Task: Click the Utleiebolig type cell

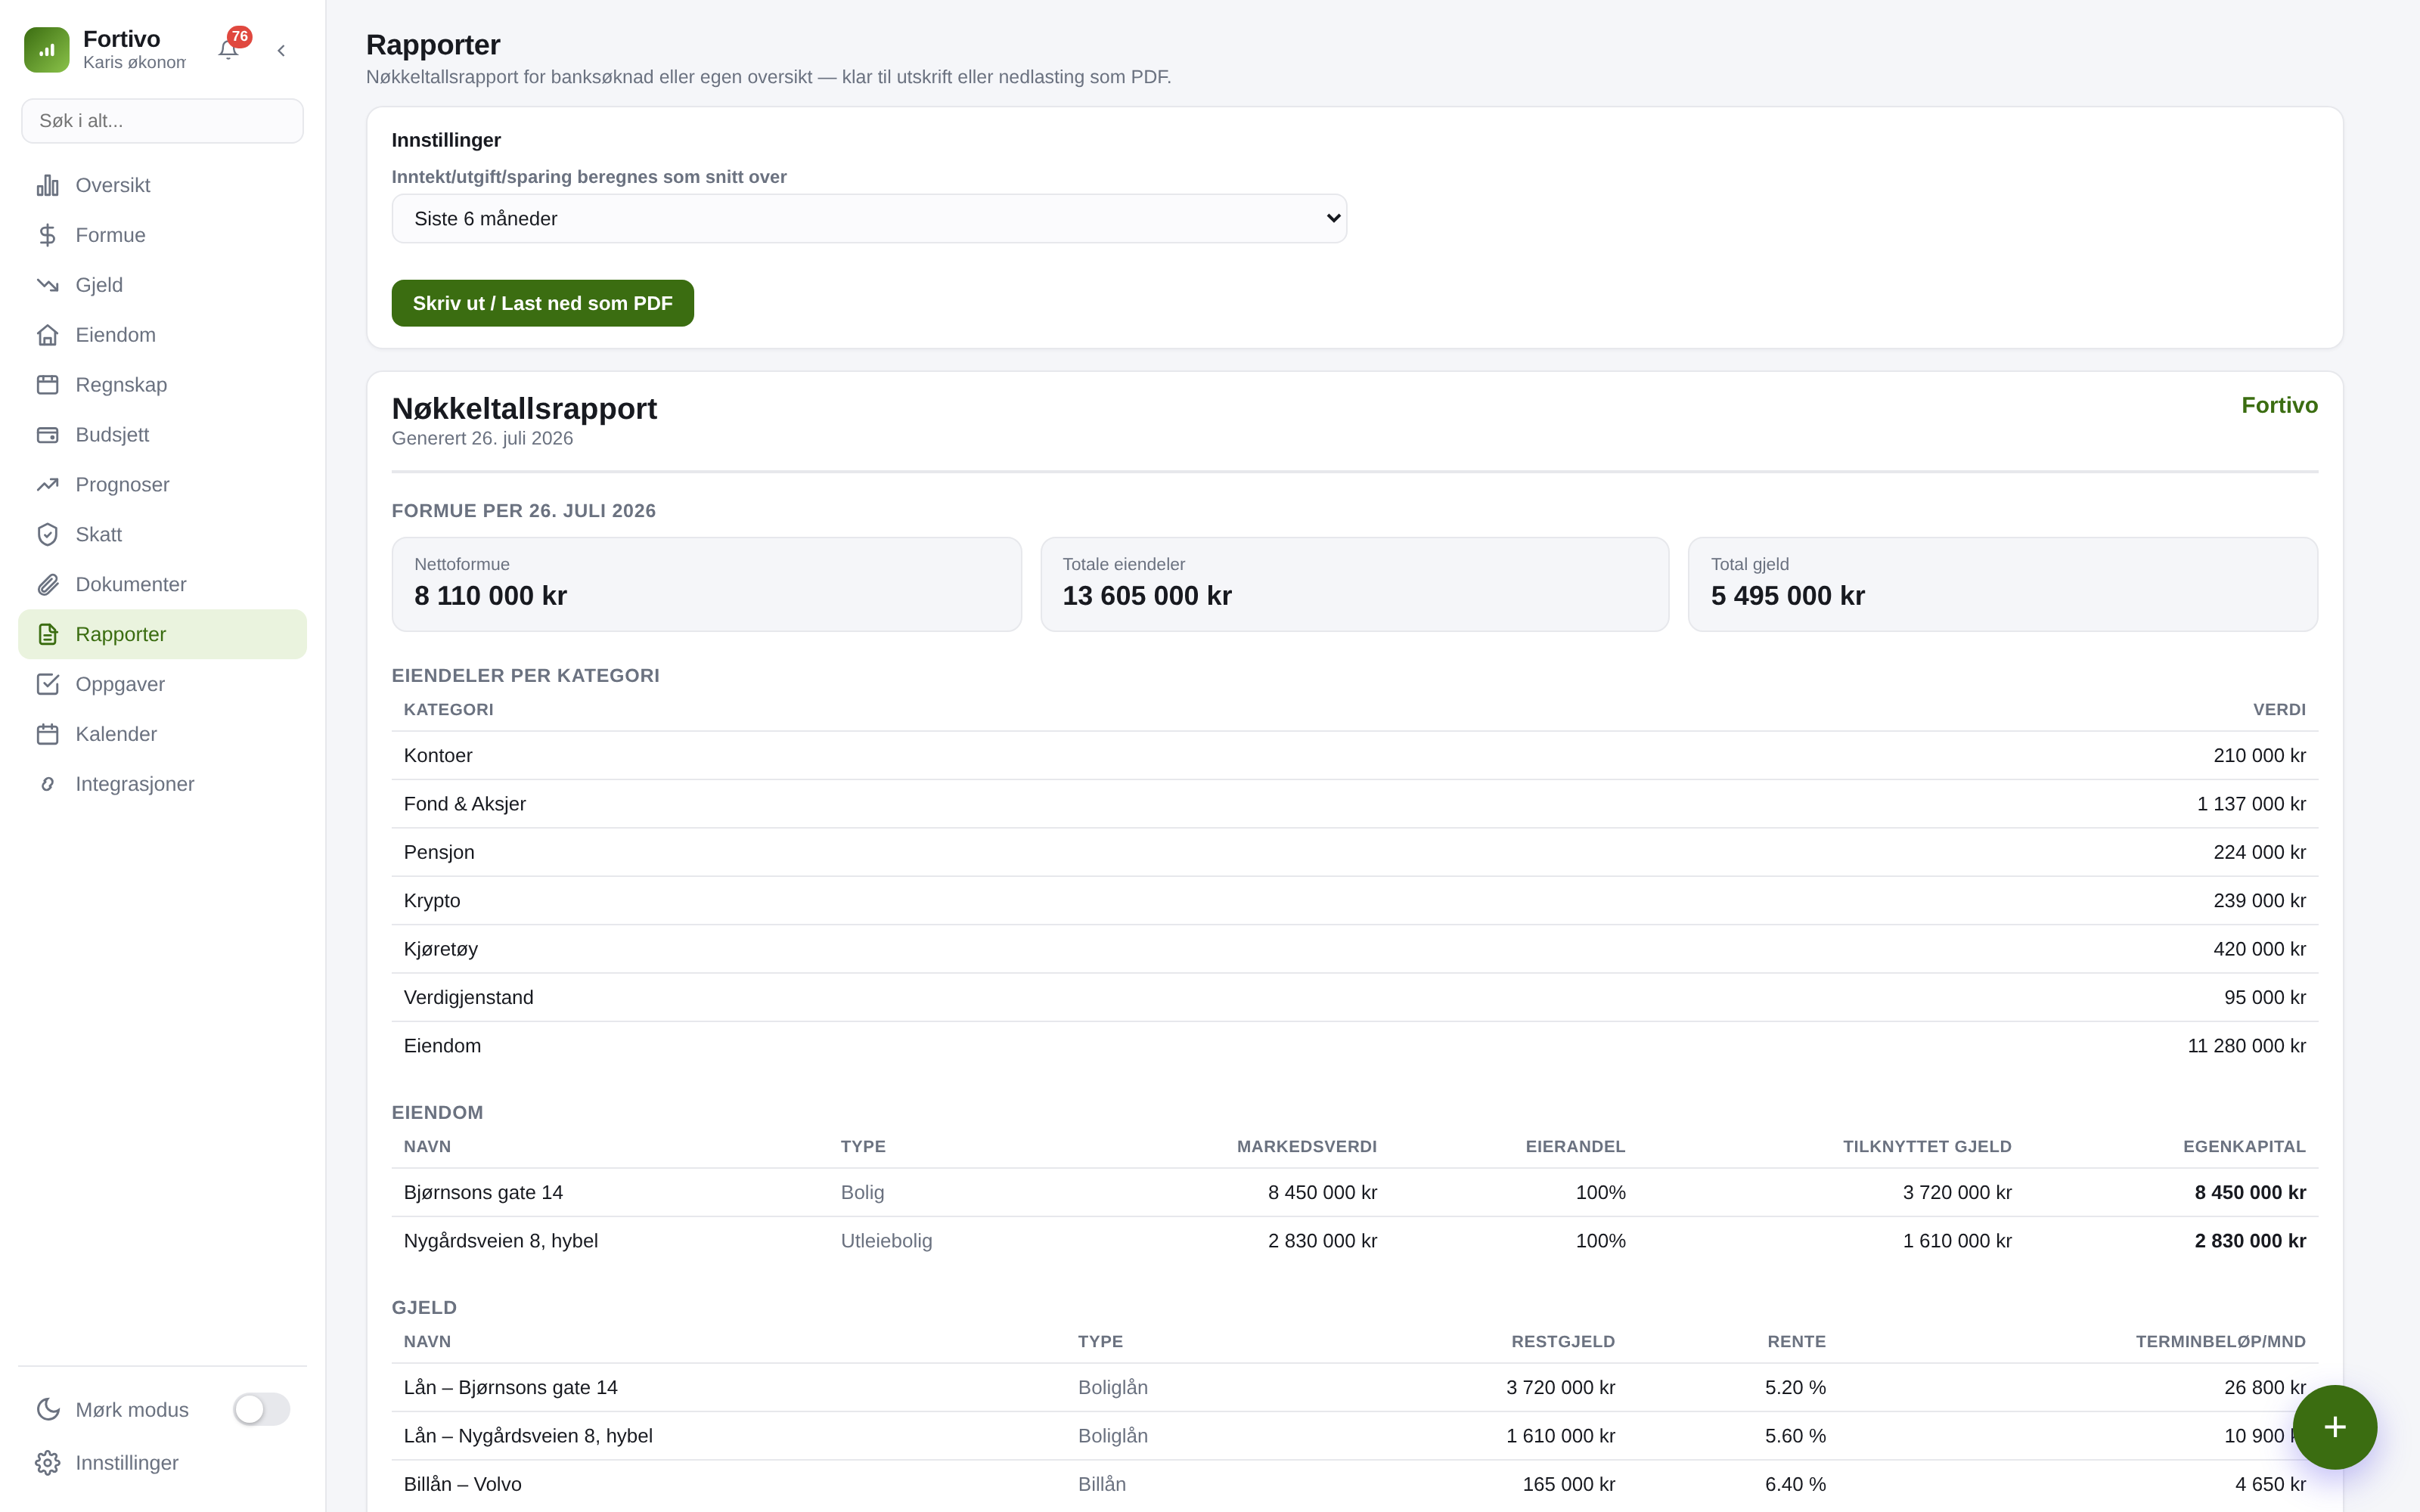Action: pyautogui.click(x=886, y=1241)
